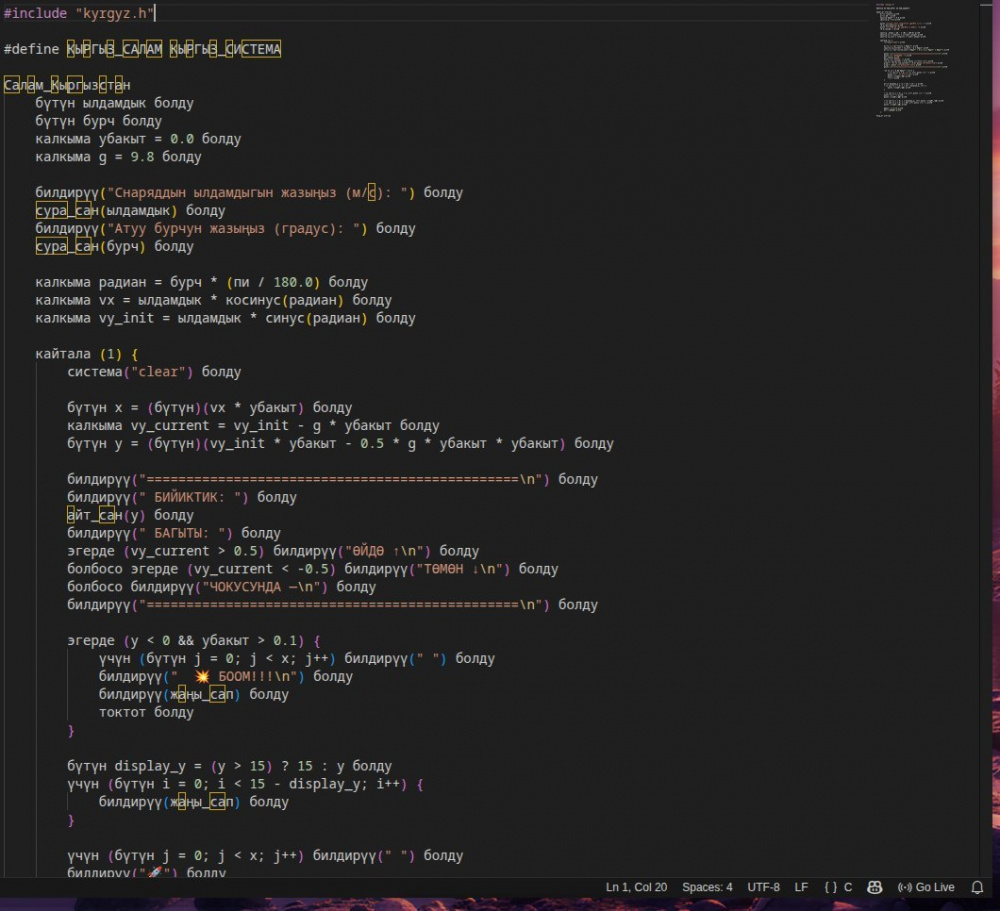The width and height of the screenshot is (1000, 911).
Task: Change LF end-of-line sequence
Action: pos(801,887)
